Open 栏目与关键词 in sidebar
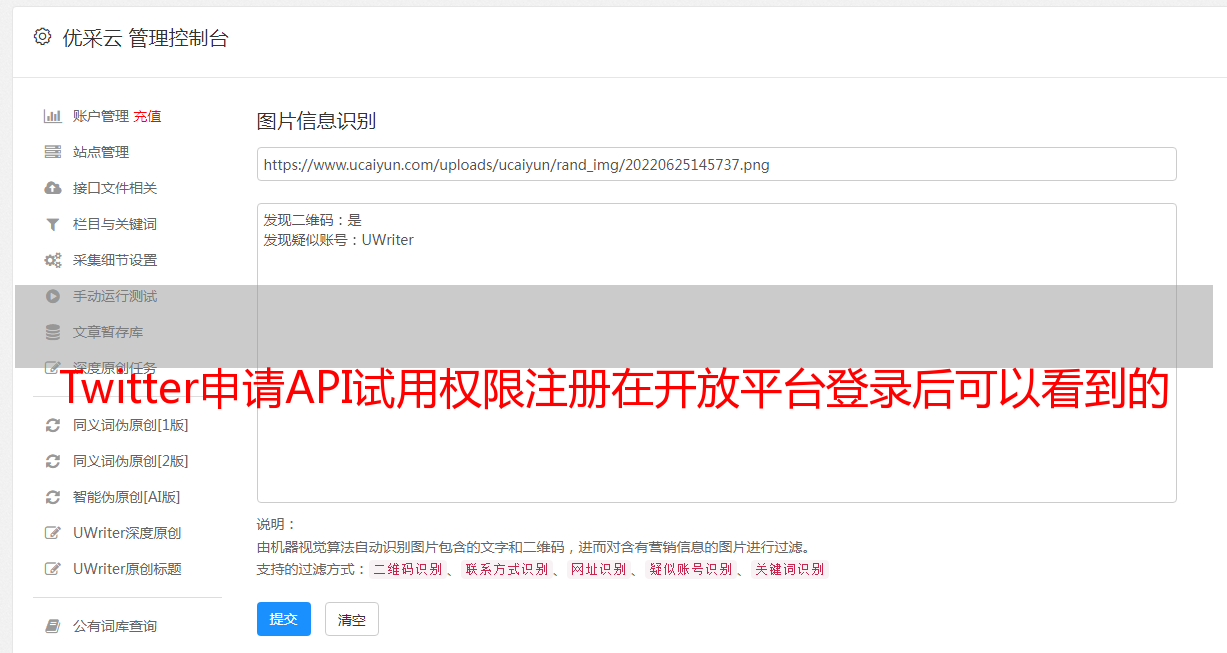This screenshot has height=653, width=1227. point(115,224)
